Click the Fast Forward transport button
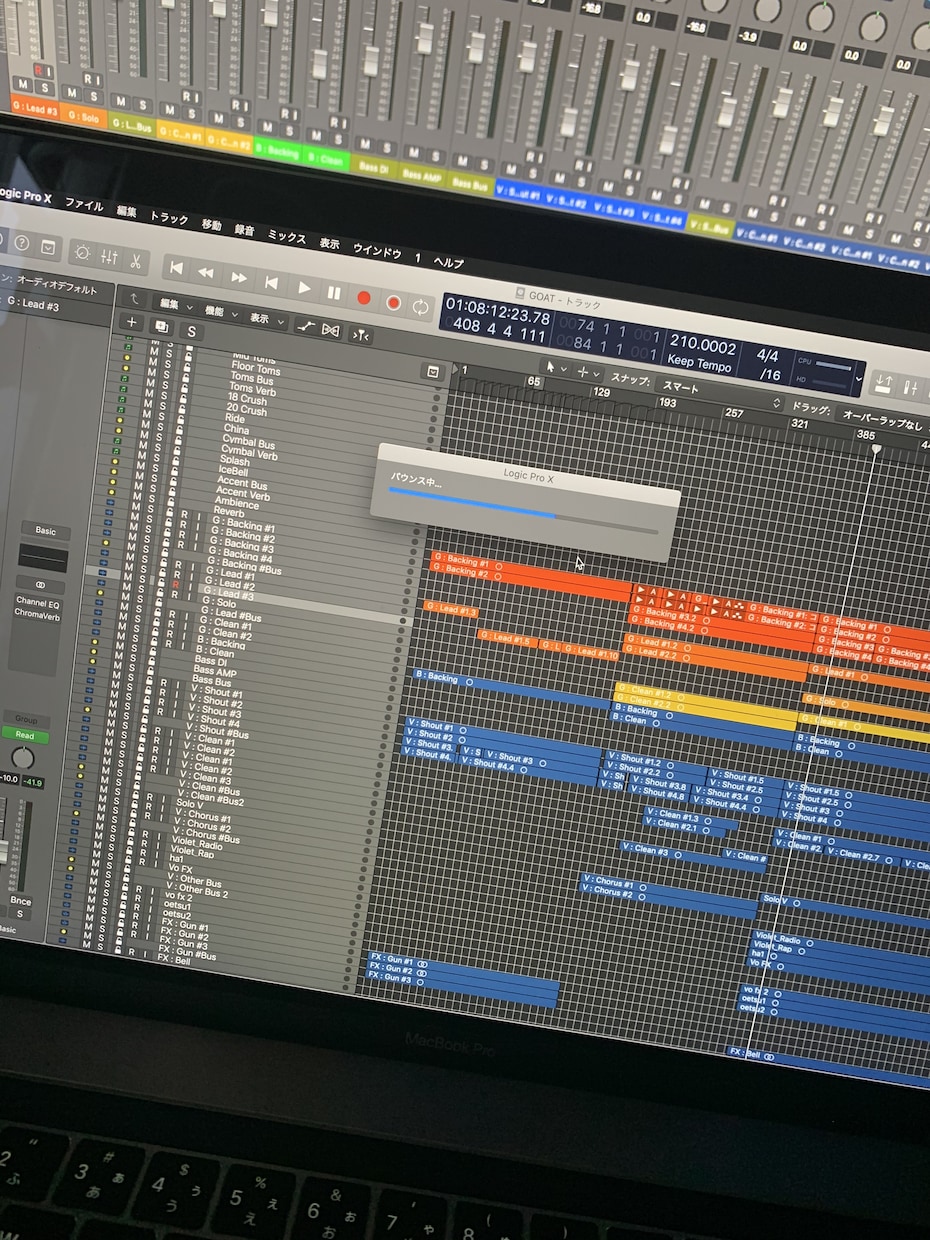Screen dimensions: 930x1240 click(x=238, y=277)
